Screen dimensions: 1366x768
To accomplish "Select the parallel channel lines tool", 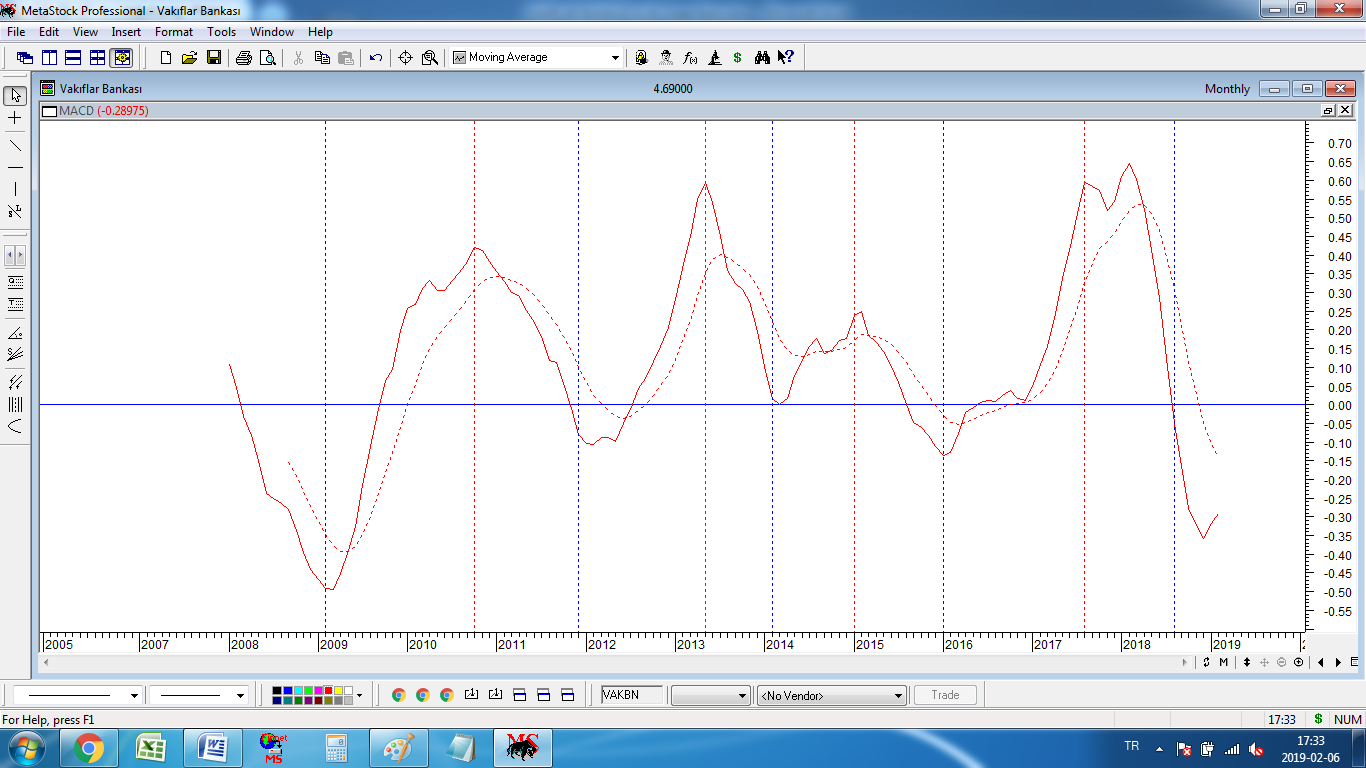I will point(15,383).
